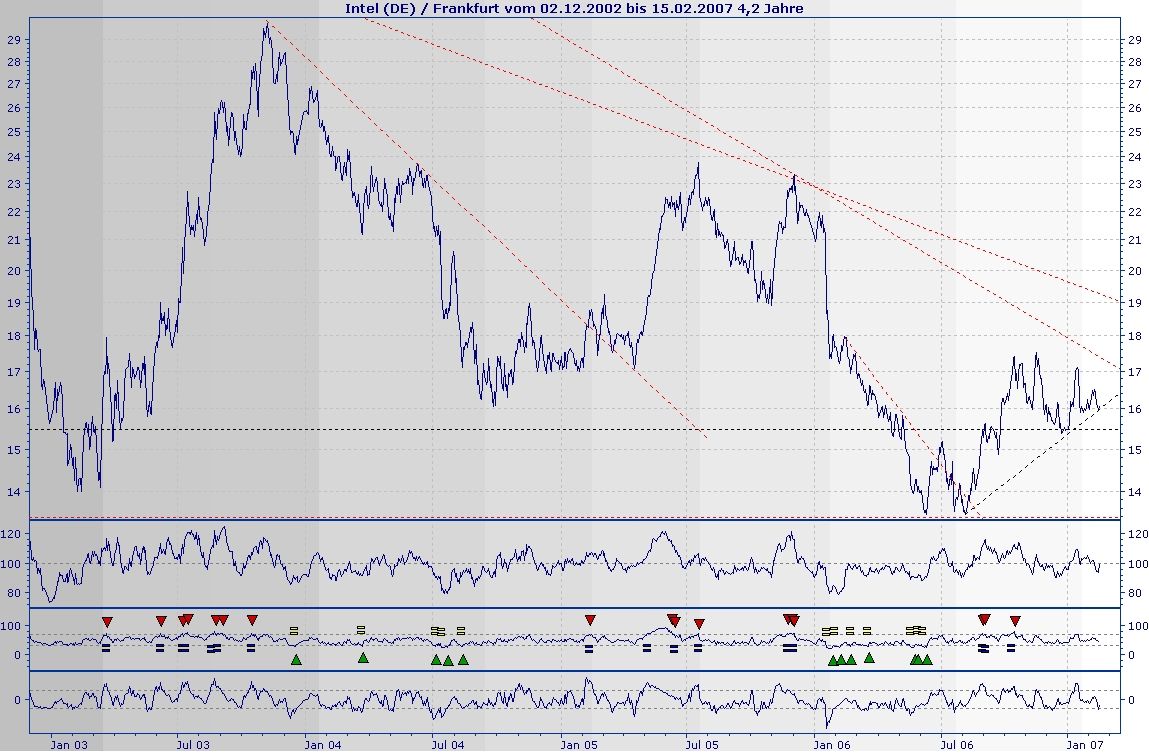Click the black dashed rising trendline from Jul 06 low
This screenshot has height=753, width=1149.
tap(1043, 453)
